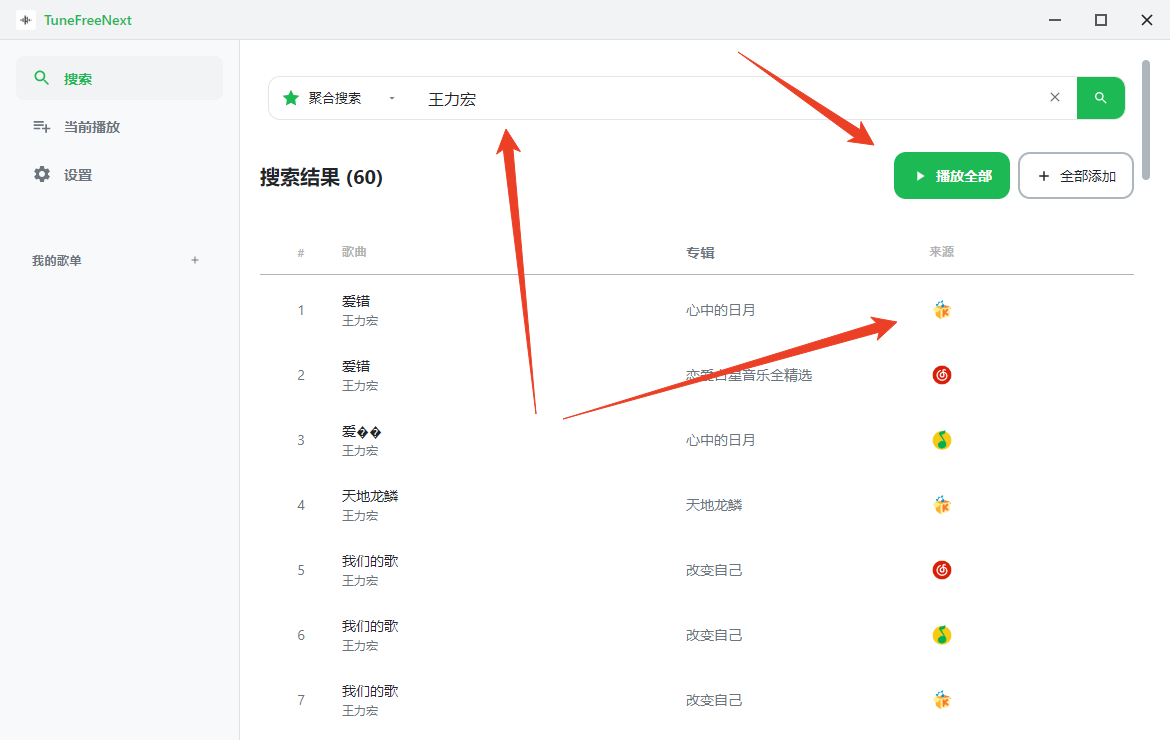Click the source icon for 天地龙鳞 row

941,505
